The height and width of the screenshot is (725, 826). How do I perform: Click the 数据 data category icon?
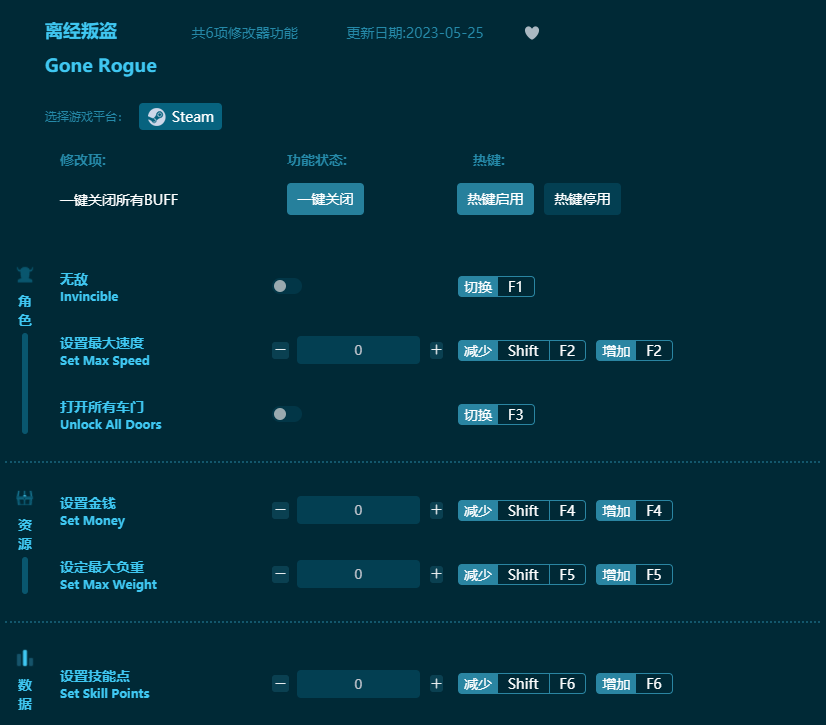tap(25, 657)
